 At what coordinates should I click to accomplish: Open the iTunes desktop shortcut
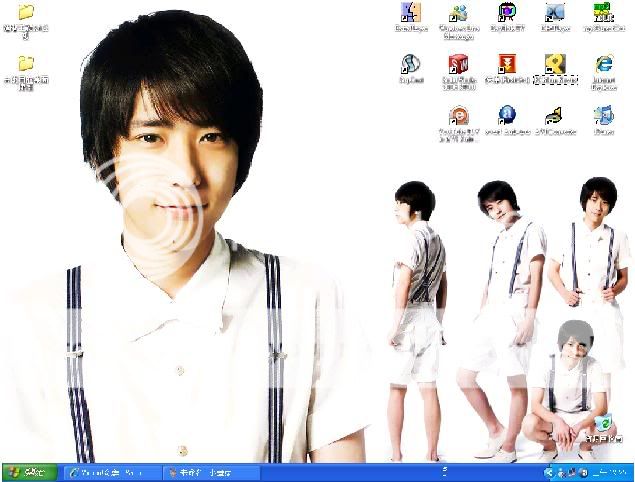[604, 116]
